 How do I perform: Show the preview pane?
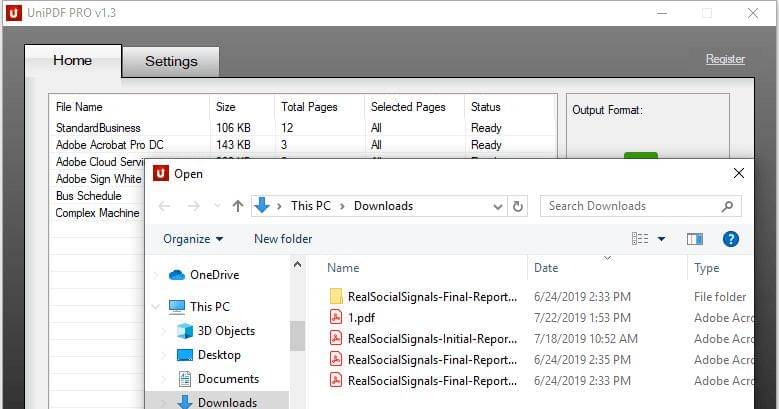[695, 239]
